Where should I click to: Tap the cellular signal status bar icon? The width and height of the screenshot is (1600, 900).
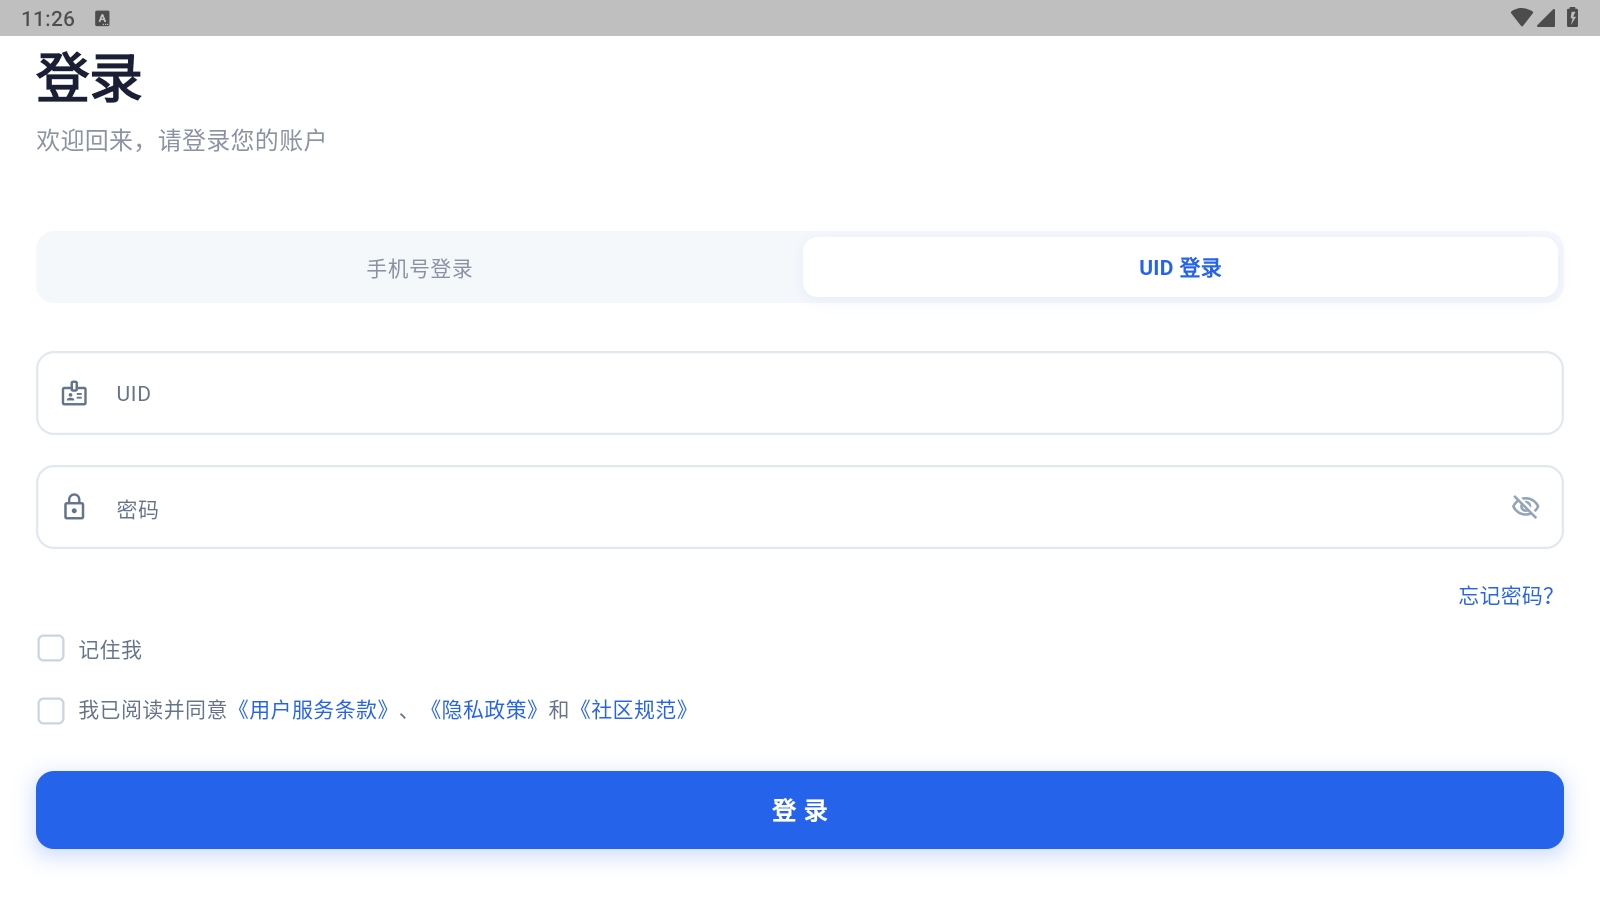1546,17
